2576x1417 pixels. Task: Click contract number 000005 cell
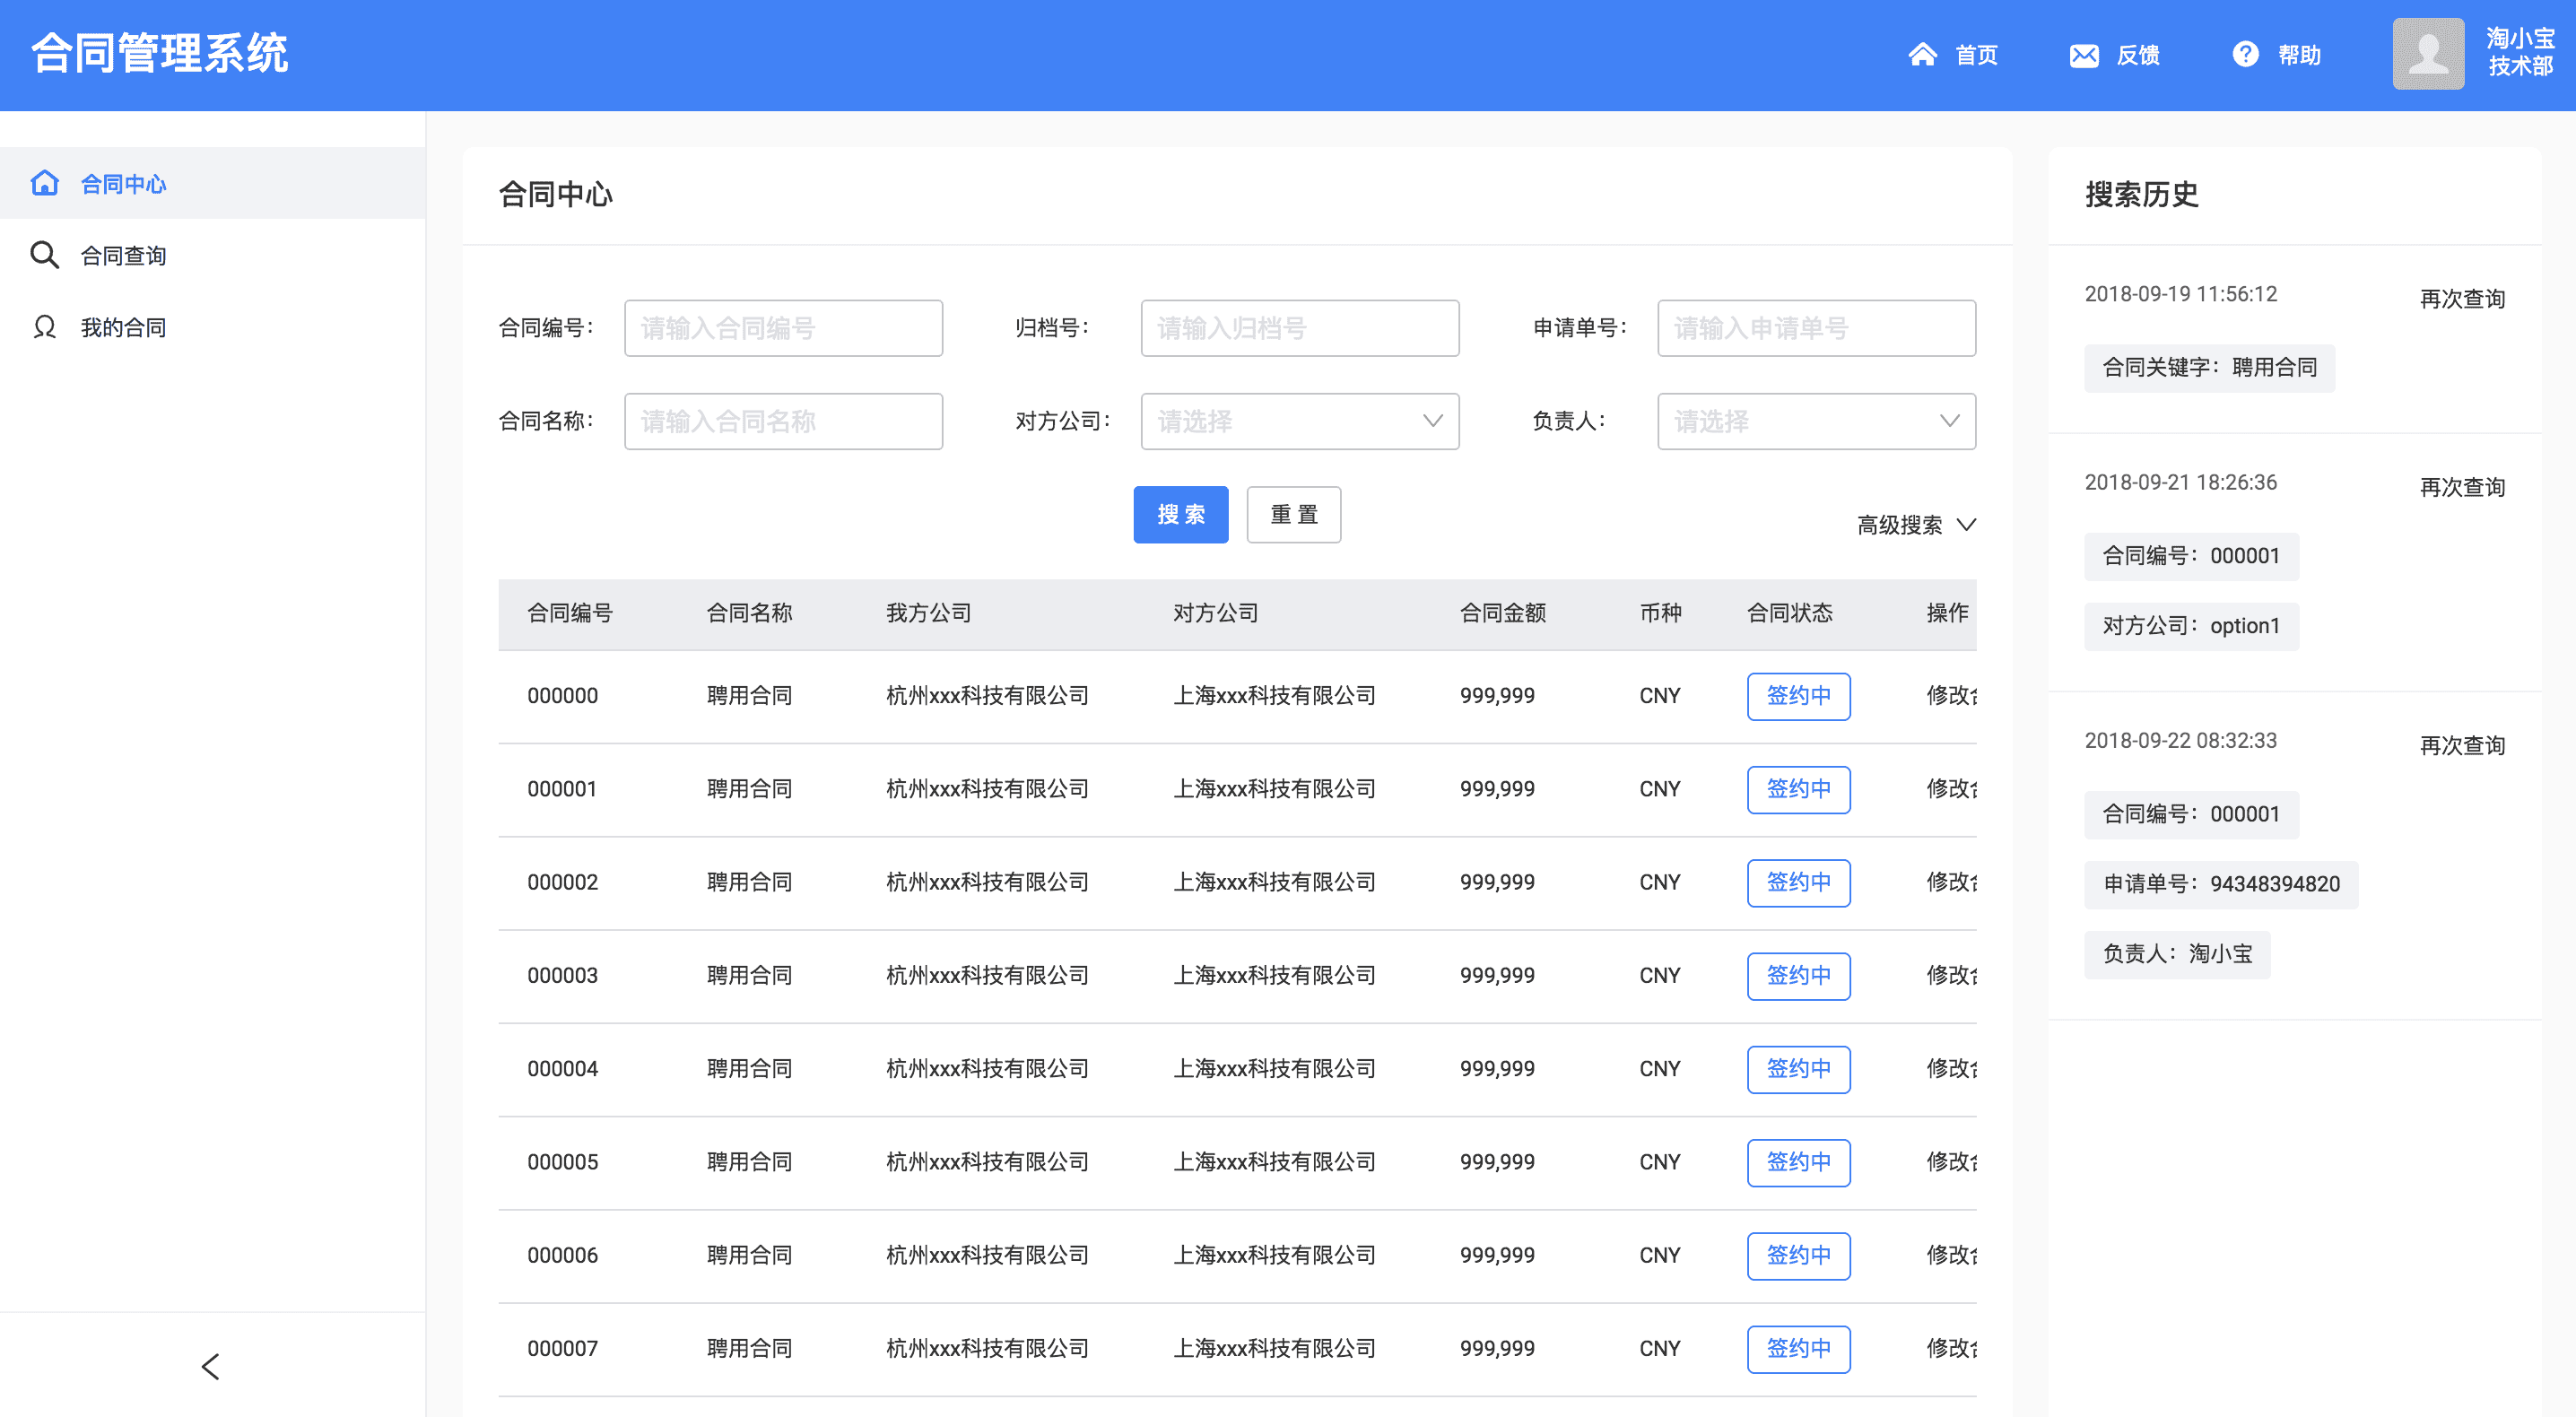coord(563,1162)
